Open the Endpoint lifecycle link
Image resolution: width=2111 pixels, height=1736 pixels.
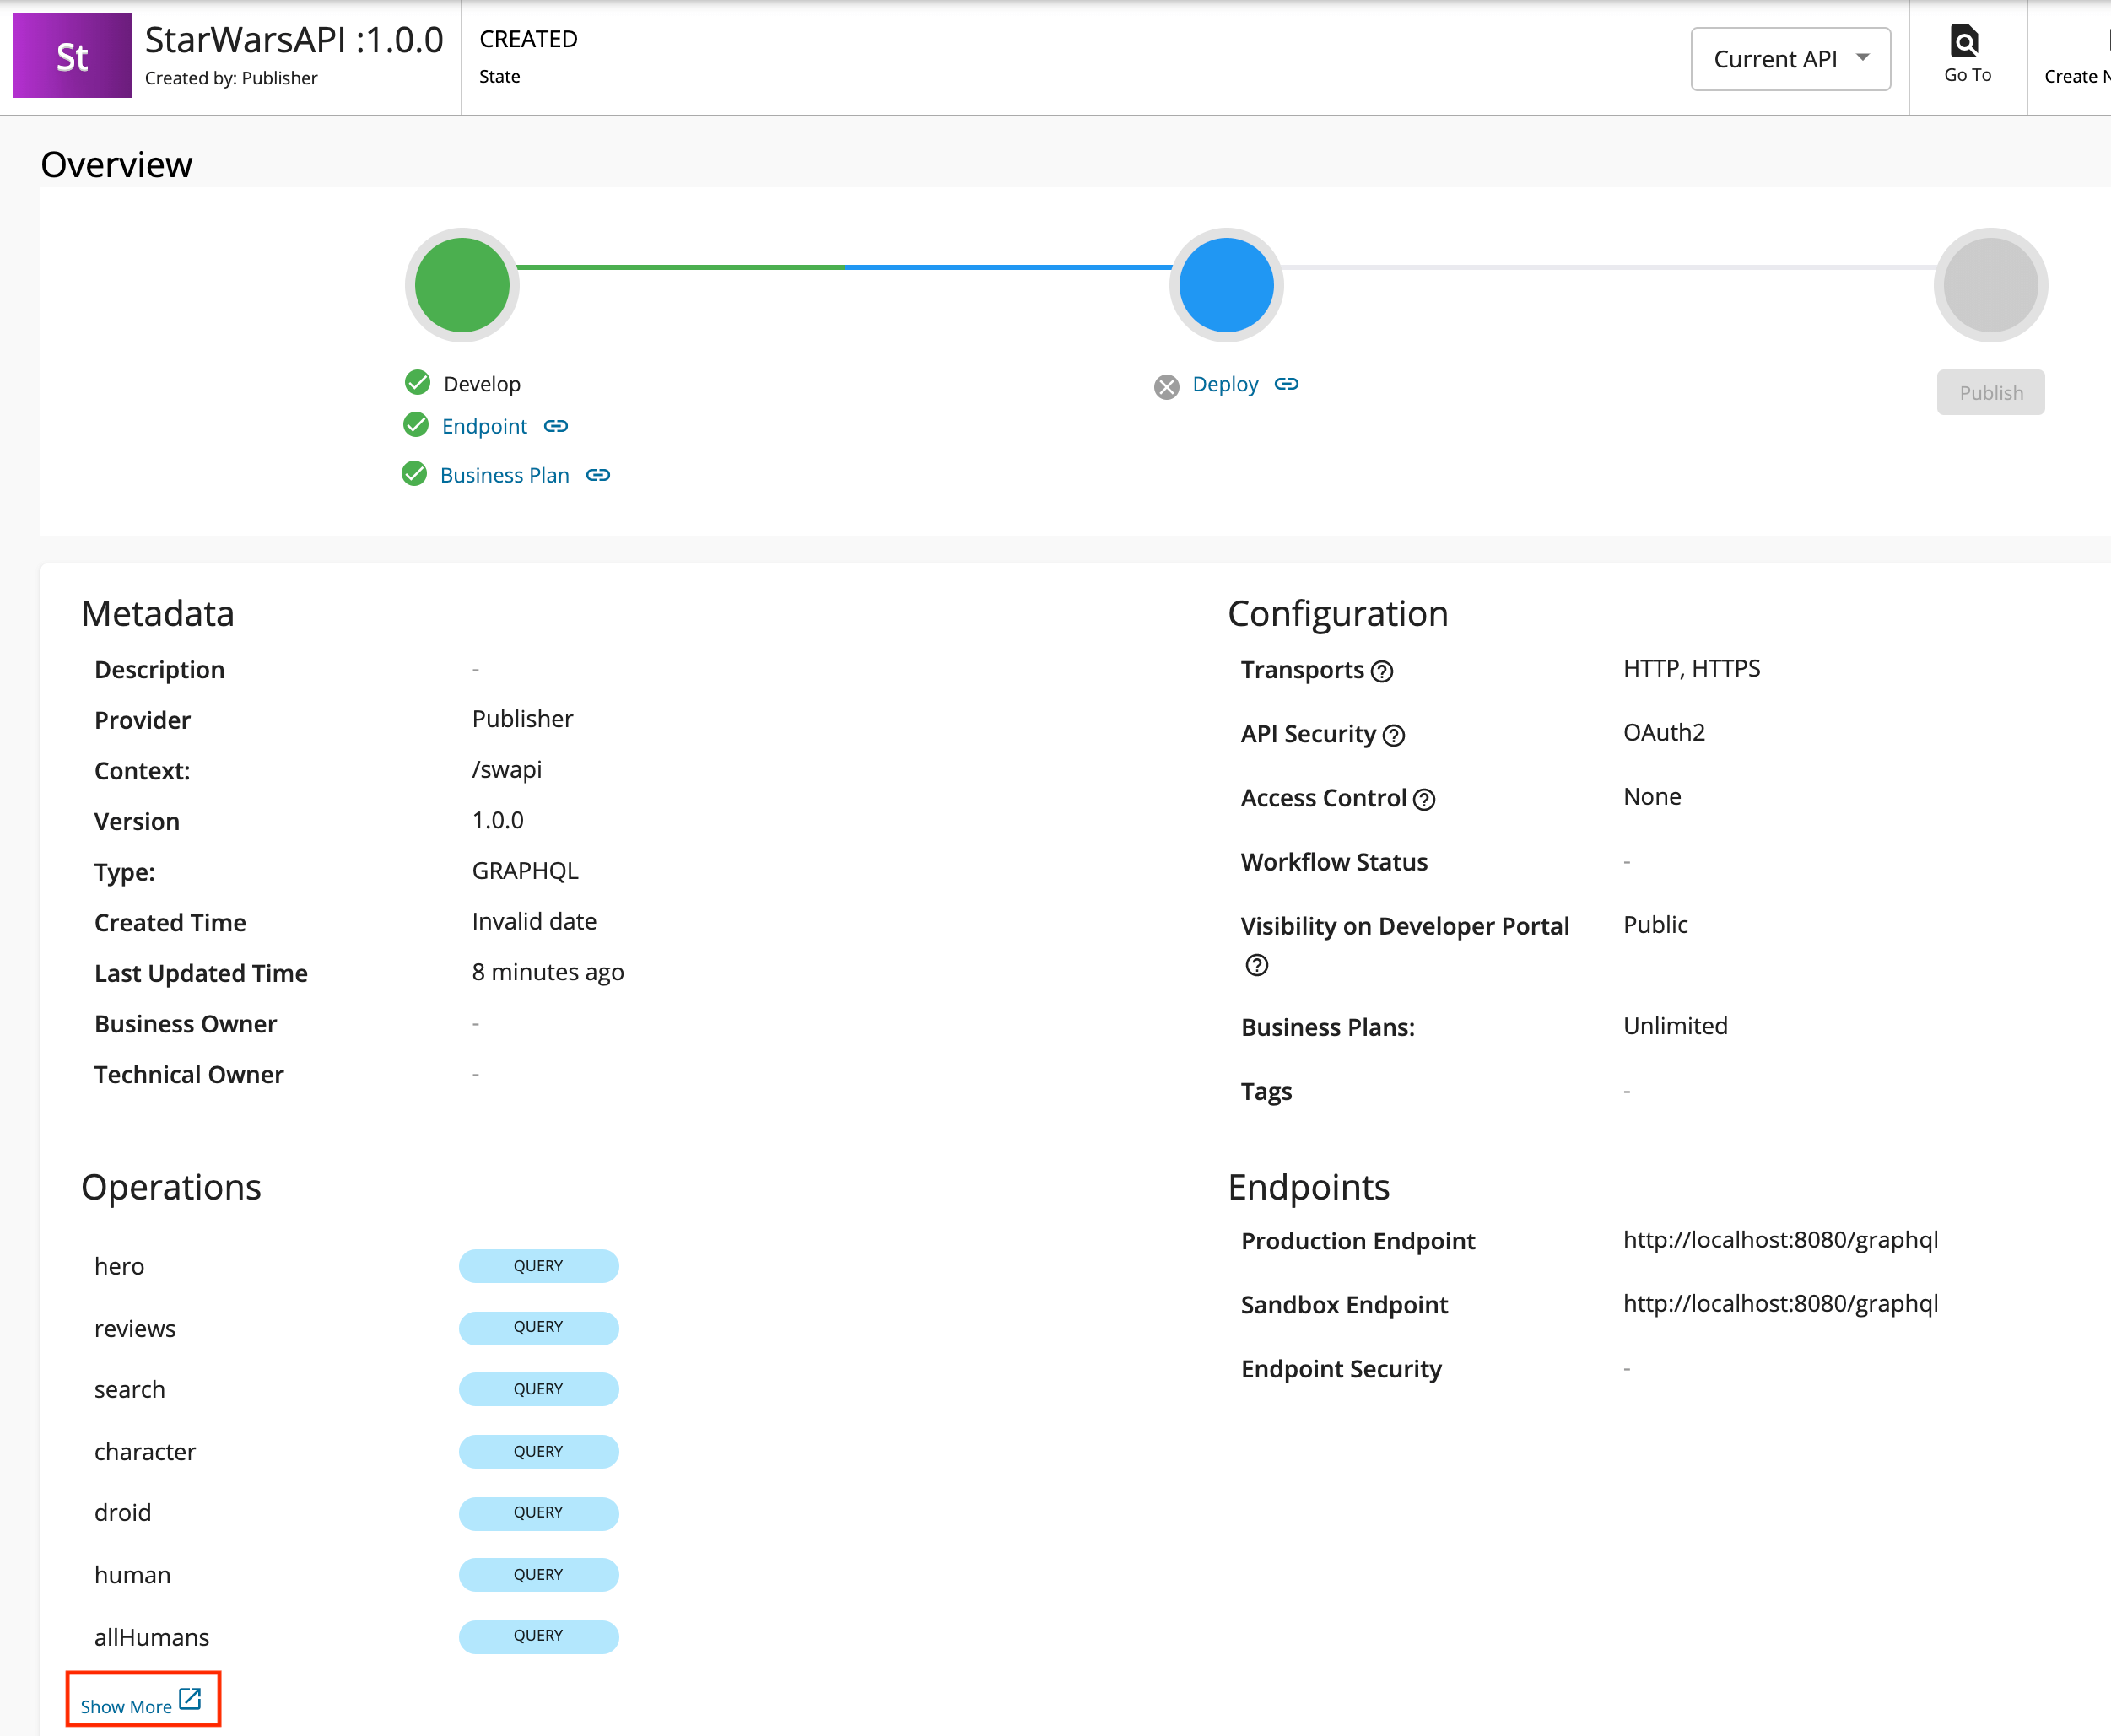(484, 426)
